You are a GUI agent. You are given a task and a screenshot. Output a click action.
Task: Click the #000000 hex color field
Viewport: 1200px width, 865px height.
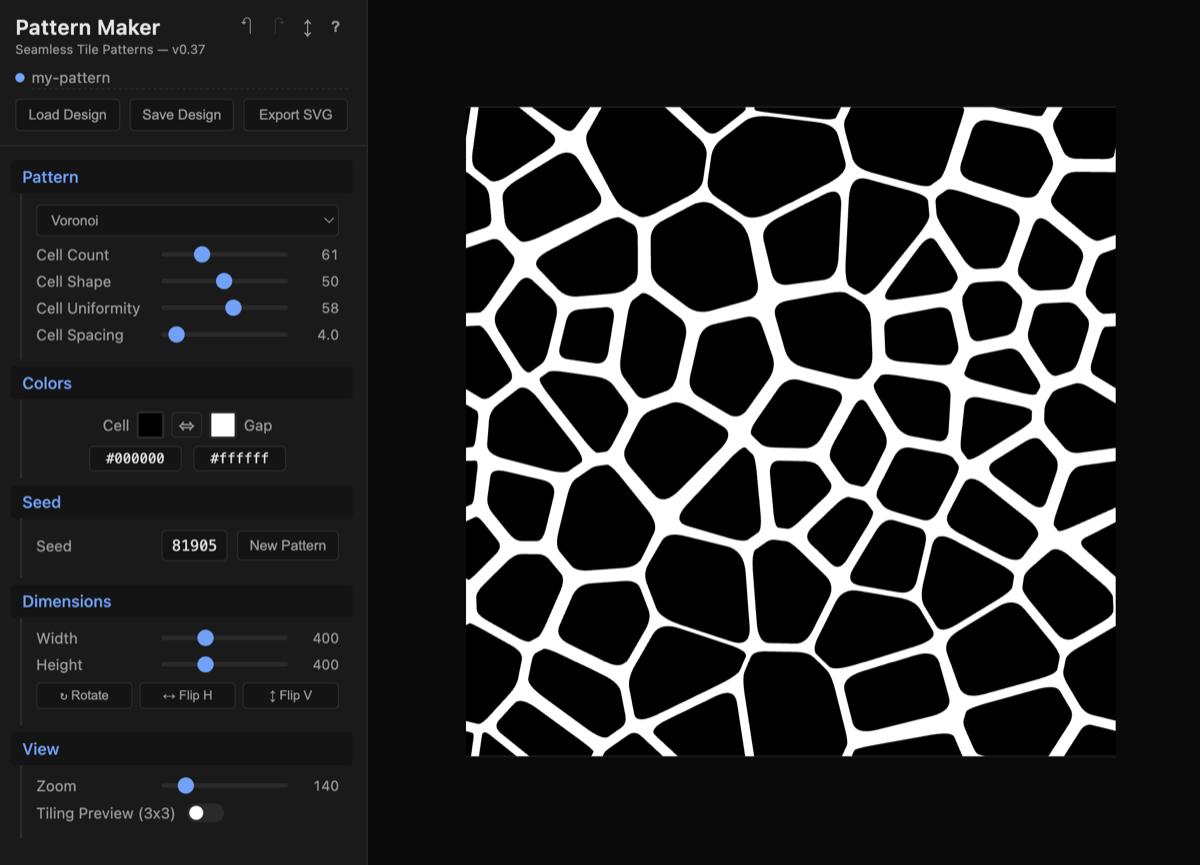pos(135,459)
